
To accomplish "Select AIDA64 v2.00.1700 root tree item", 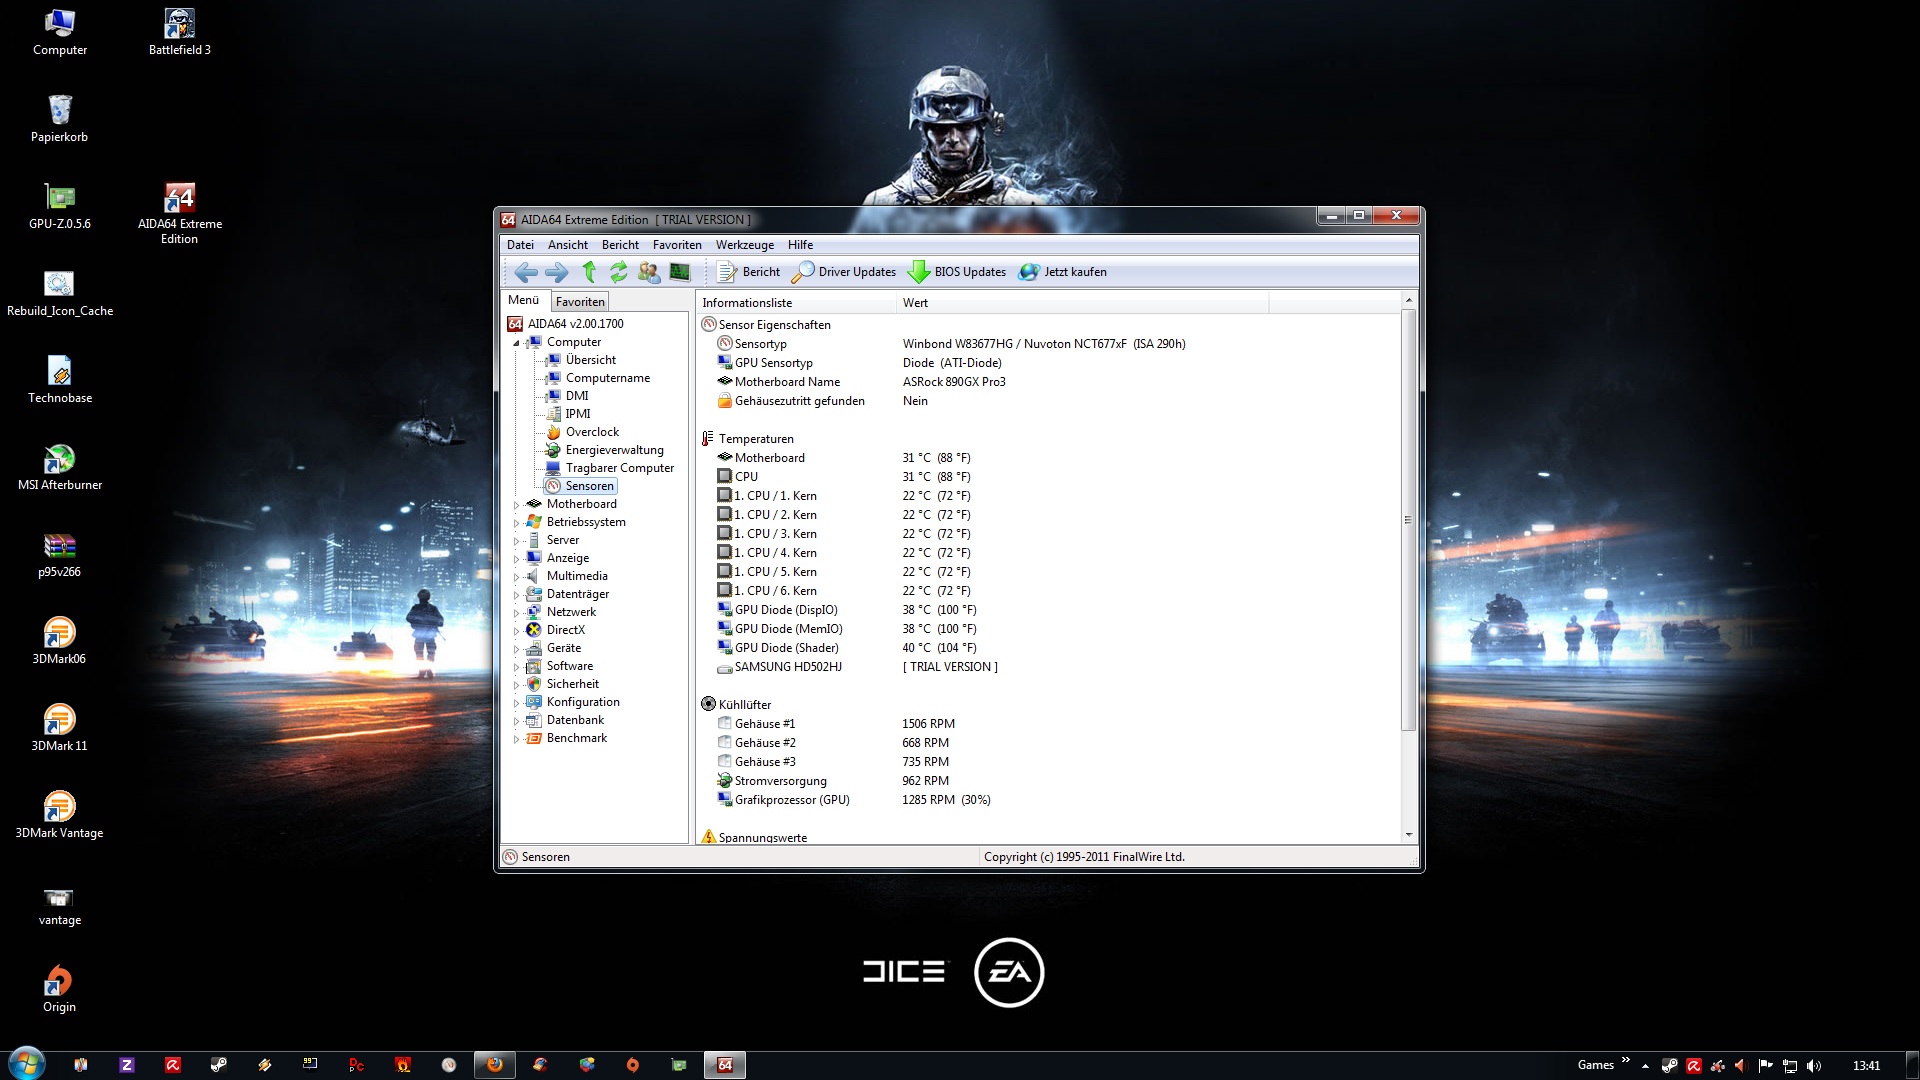I will coord(565,324).
